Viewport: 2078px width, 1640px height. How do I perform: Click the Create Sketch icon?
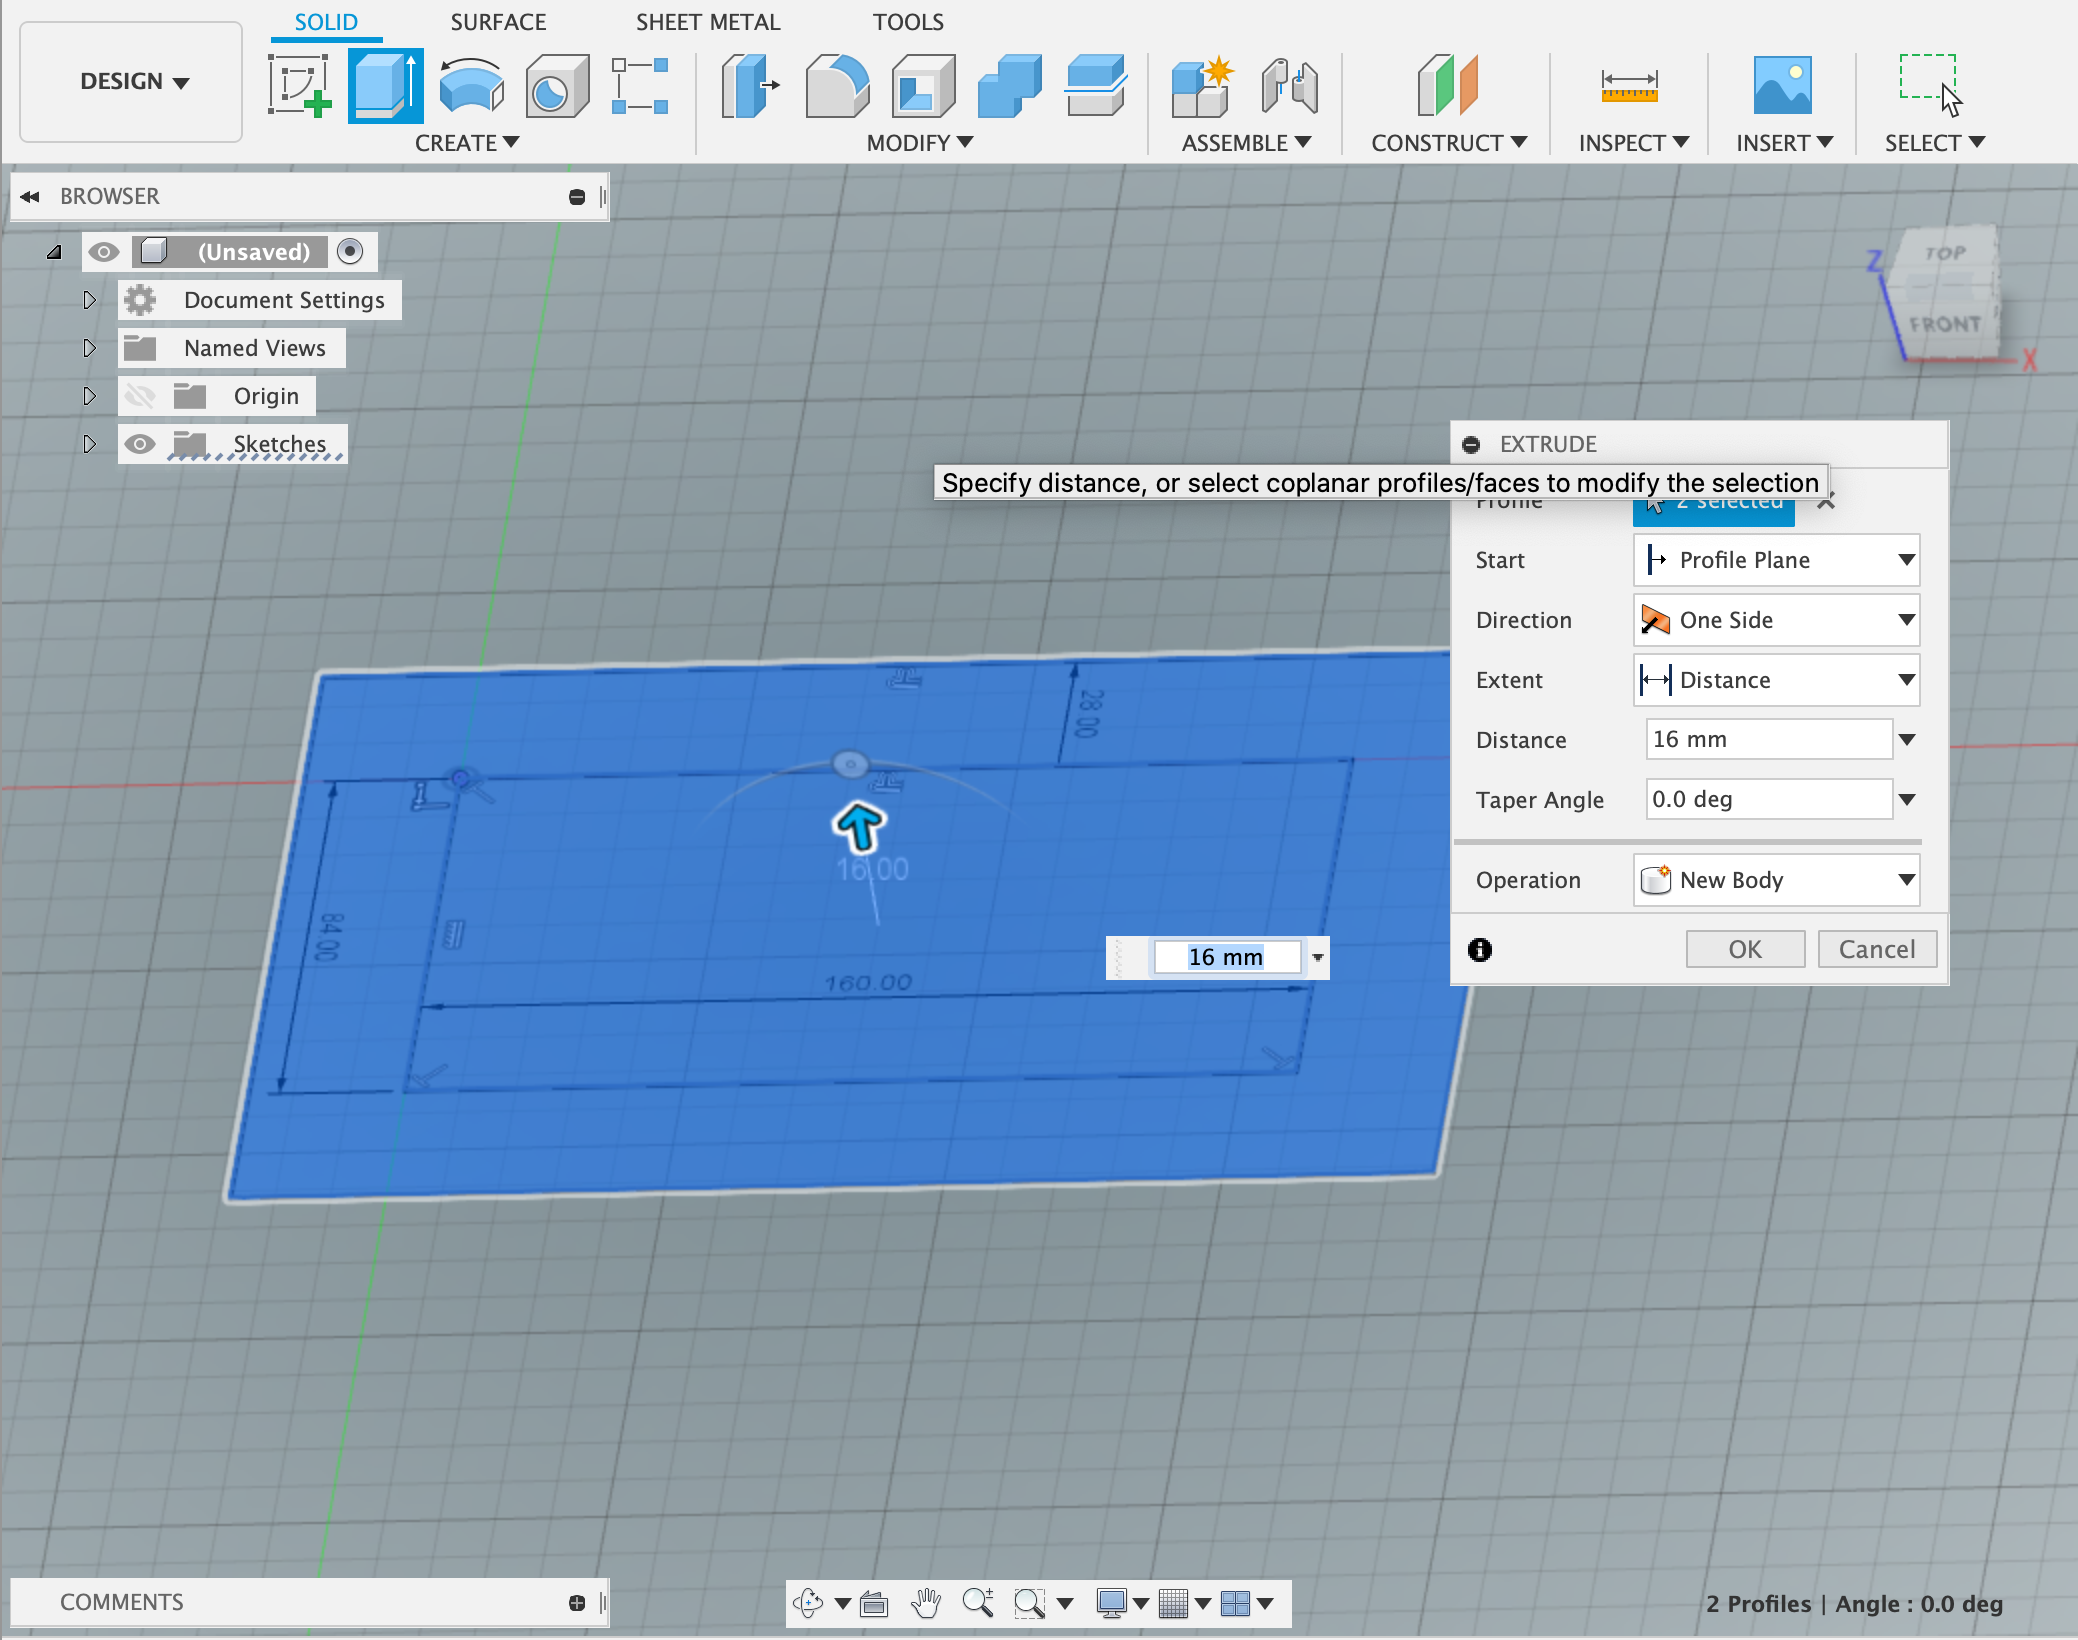[x=299, y=86]
